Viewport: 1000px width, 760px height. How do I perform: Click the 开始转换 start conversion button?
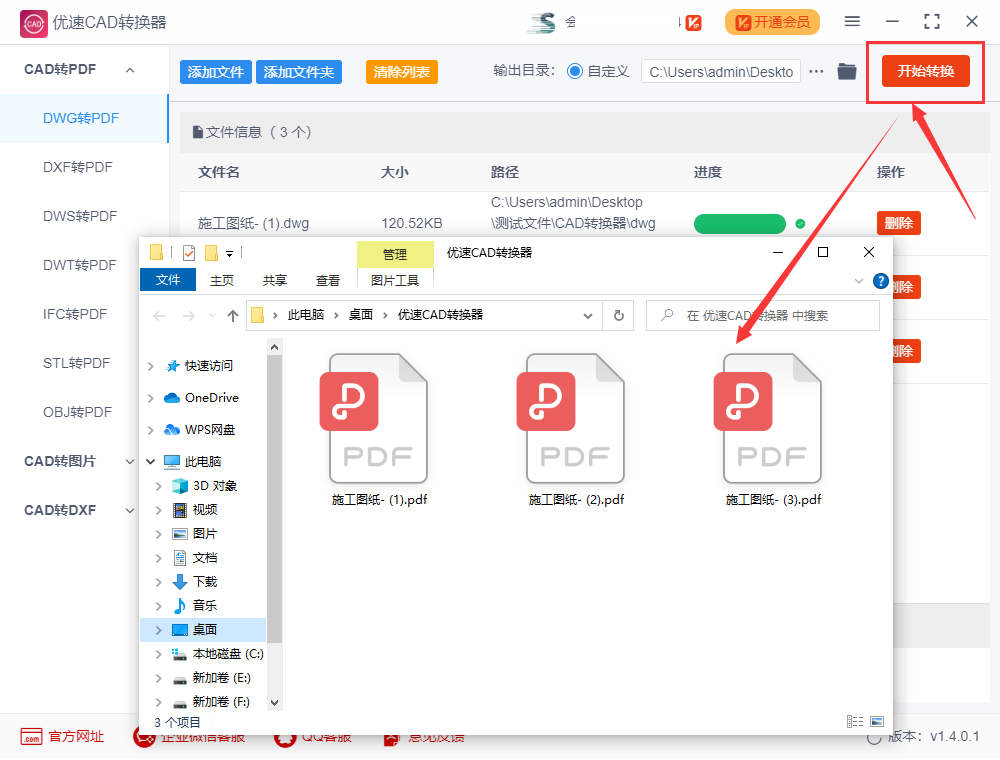[x=925, y=71]
